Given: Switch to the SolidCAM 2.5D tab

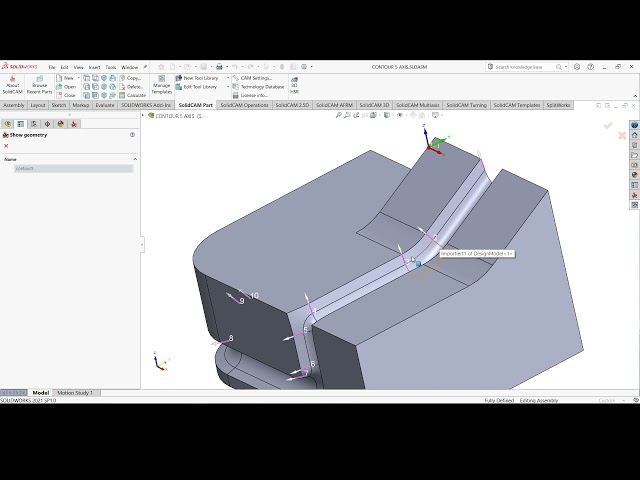Looking at the screenshot, I should point(292,105).
